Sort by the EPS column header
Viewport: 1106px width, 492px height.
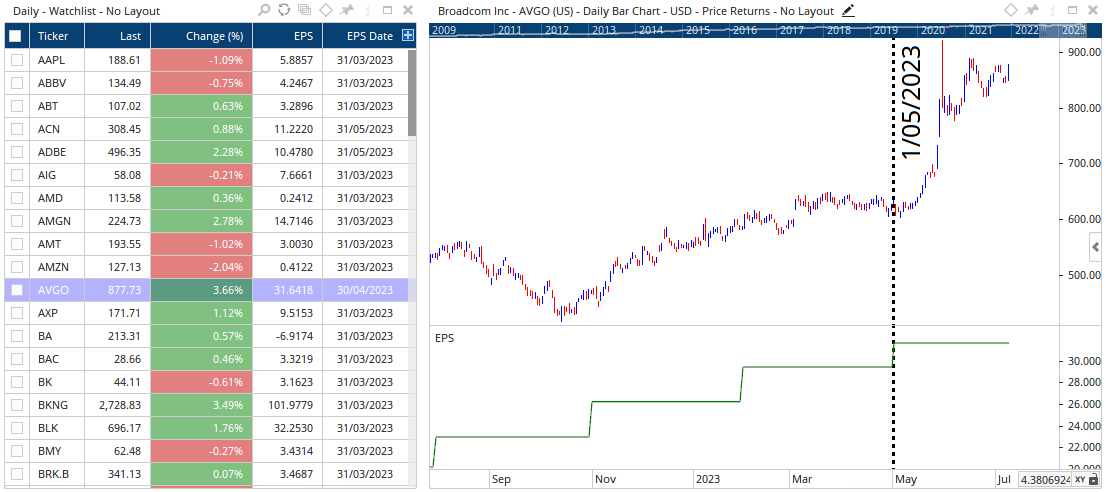point(287,36)
